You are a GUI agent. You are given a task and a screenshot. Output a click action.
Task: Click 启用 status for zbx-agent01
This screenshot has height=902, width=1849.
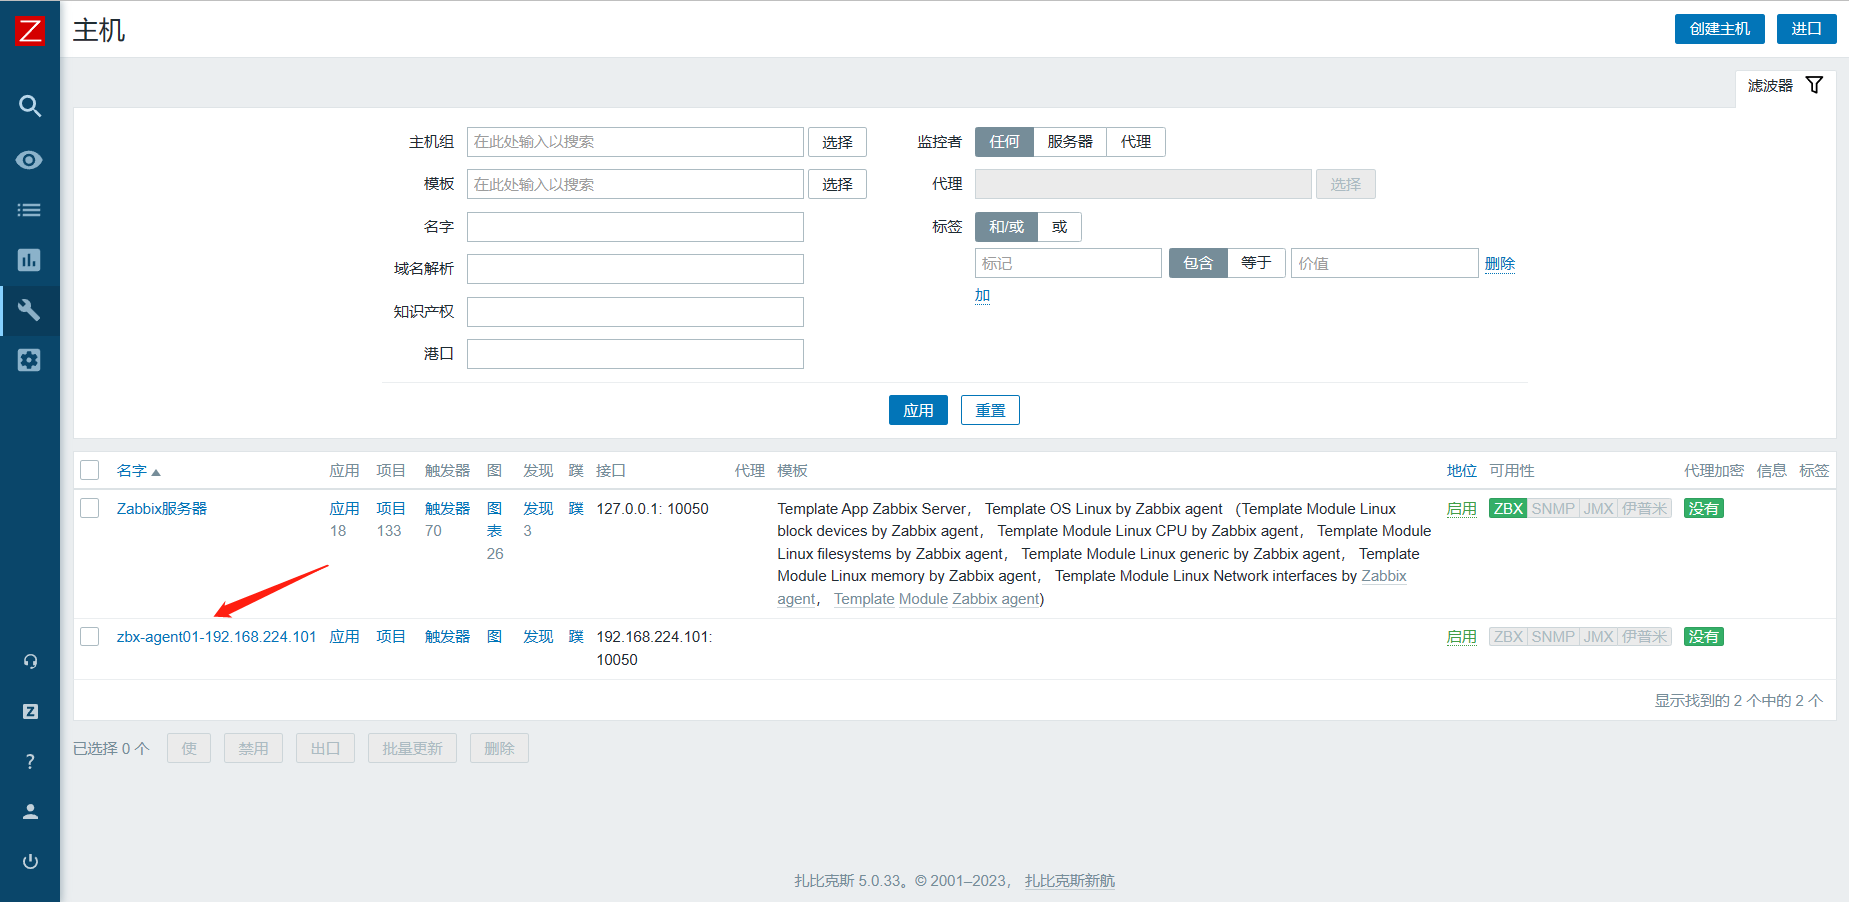tap(1461, 637)
